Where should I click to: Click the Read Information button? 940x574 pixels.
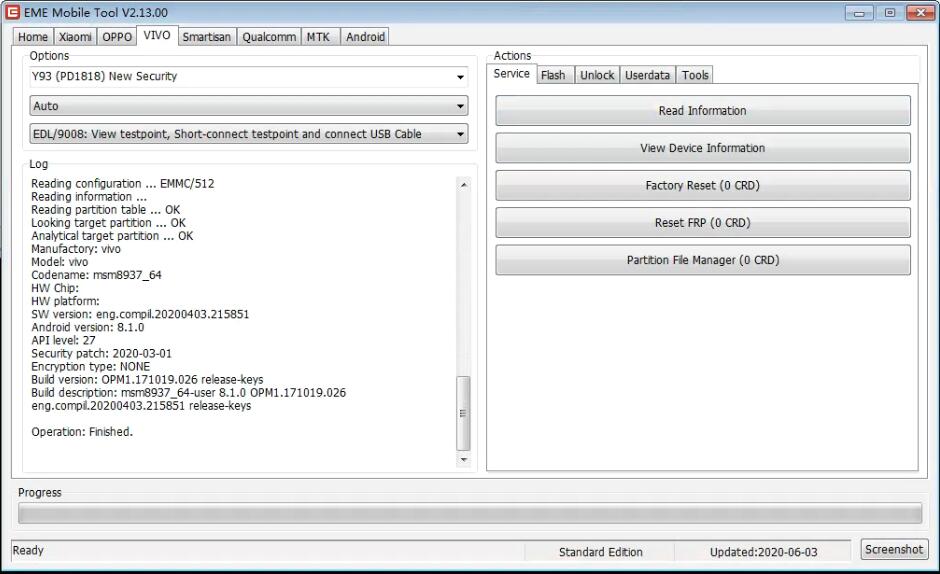(703, 110)
